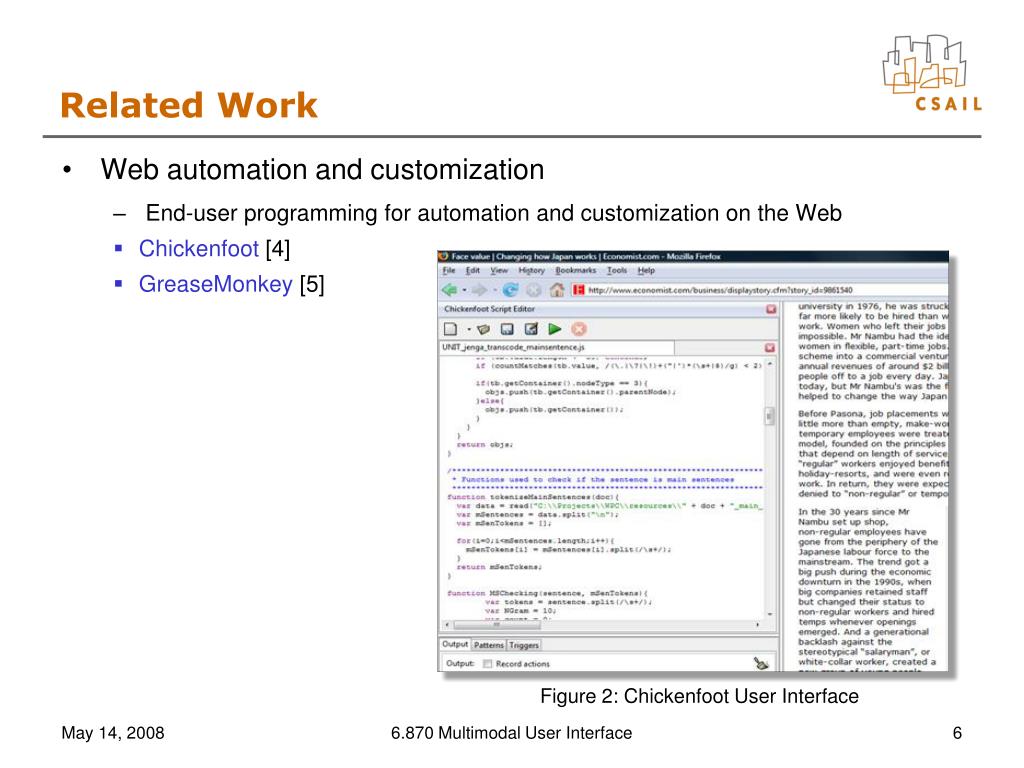Click the 'May 14, 2008' footer date
Image resolution: width=1024 pixels, height=768 pixels.
click(x=113, y=733)
